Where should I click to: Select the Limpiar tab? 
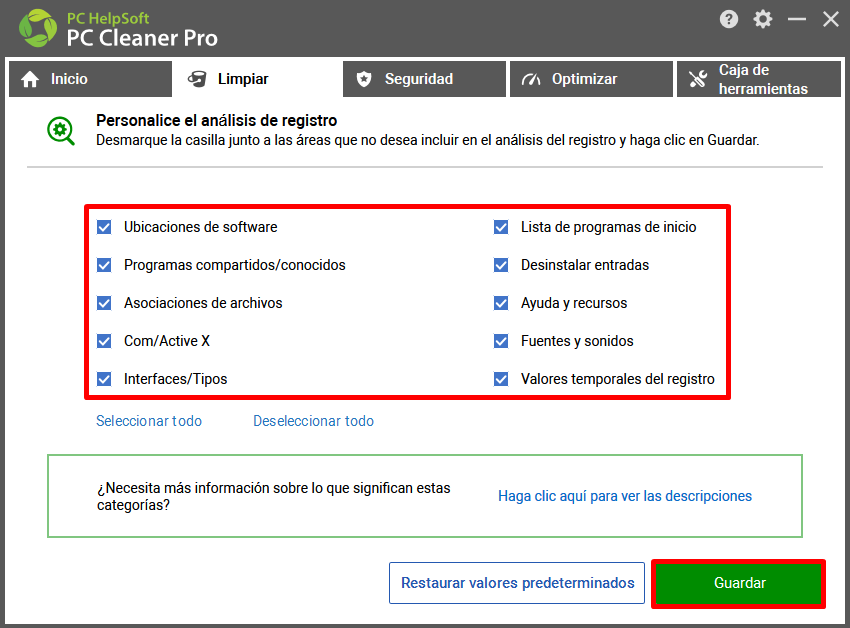click(257, 79)
